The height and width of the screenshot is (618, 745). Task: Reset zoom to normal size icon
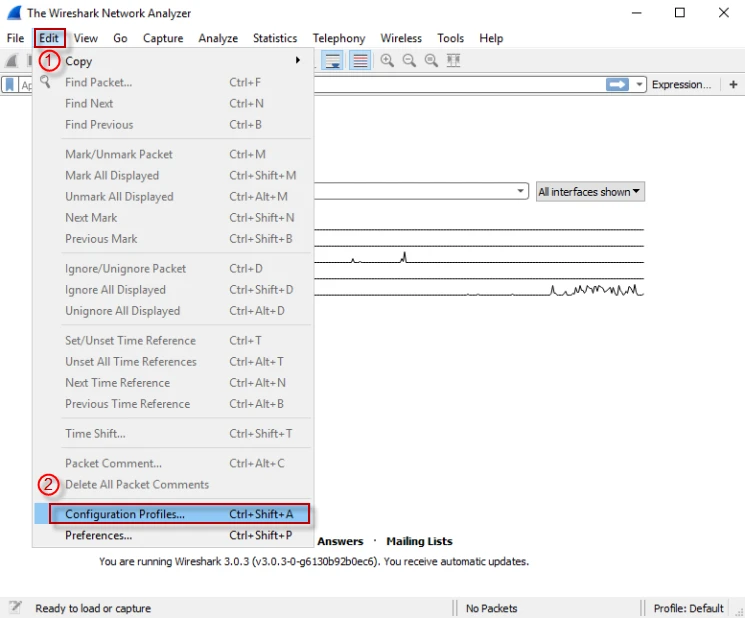click(431, 61)
